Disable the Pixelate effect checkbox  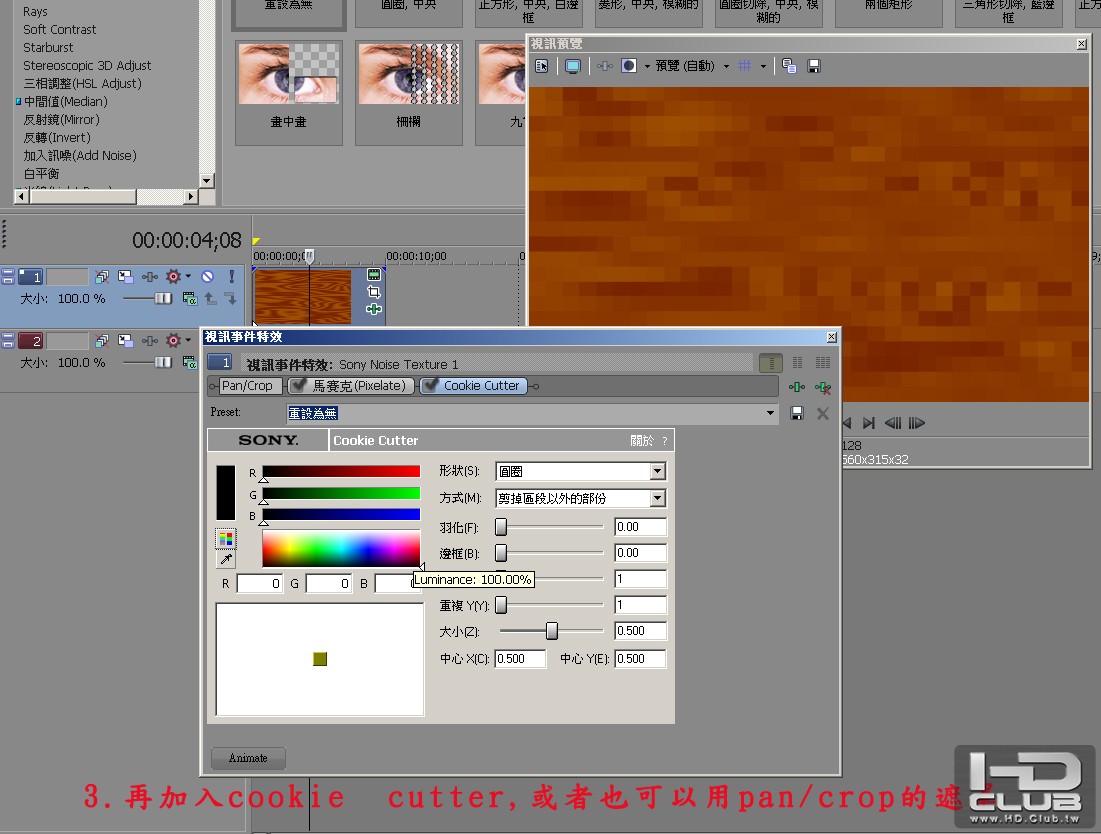[x=298, y=385]
